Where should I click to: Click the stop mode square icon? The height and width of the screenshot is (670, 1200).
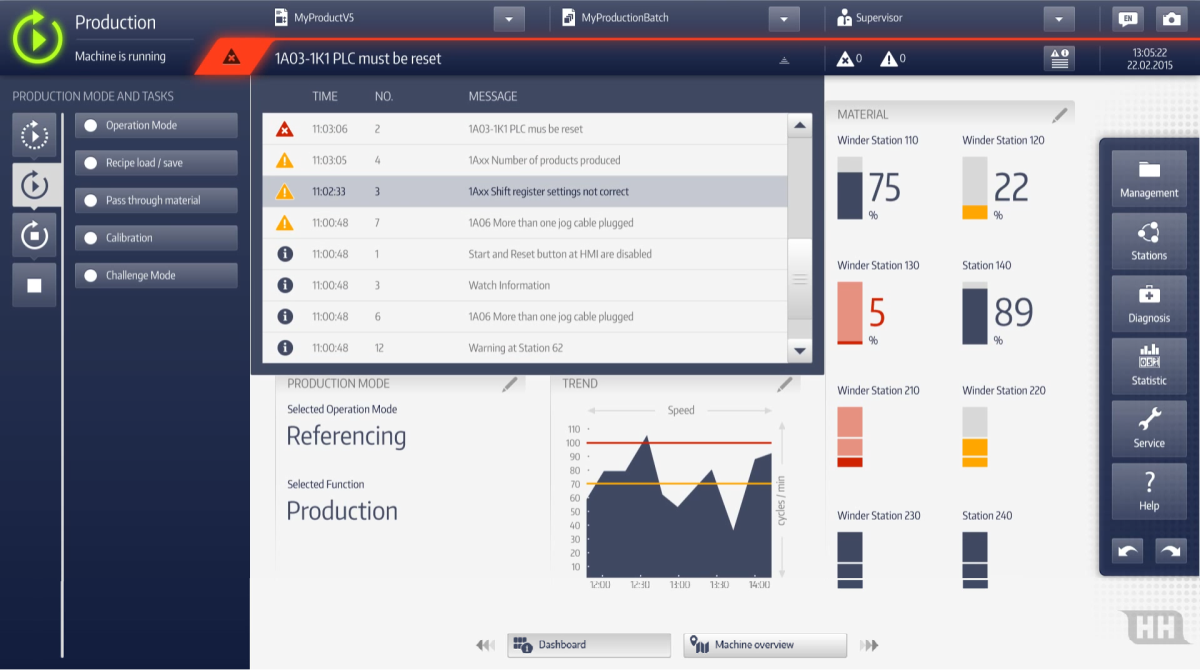(x=34, y=286)
